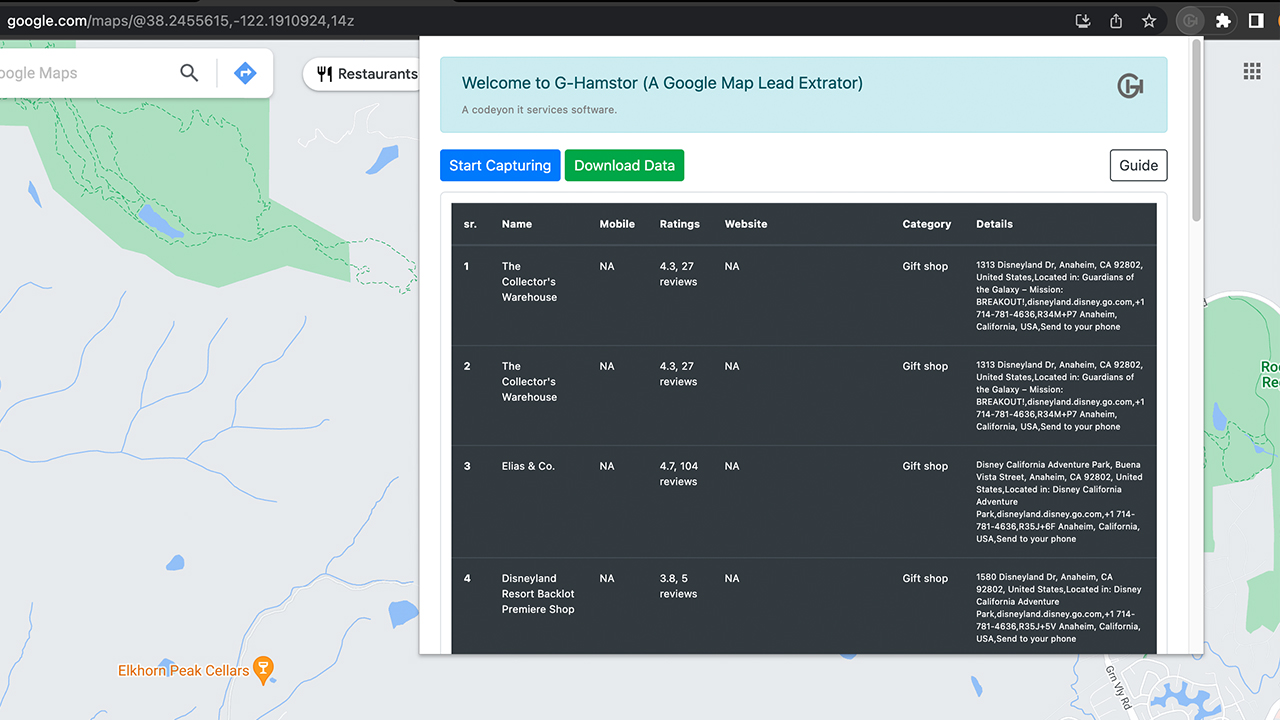The image size is (1280, 720).
Task: Click the 'Name' column header
Action: (x=517, y=224)
